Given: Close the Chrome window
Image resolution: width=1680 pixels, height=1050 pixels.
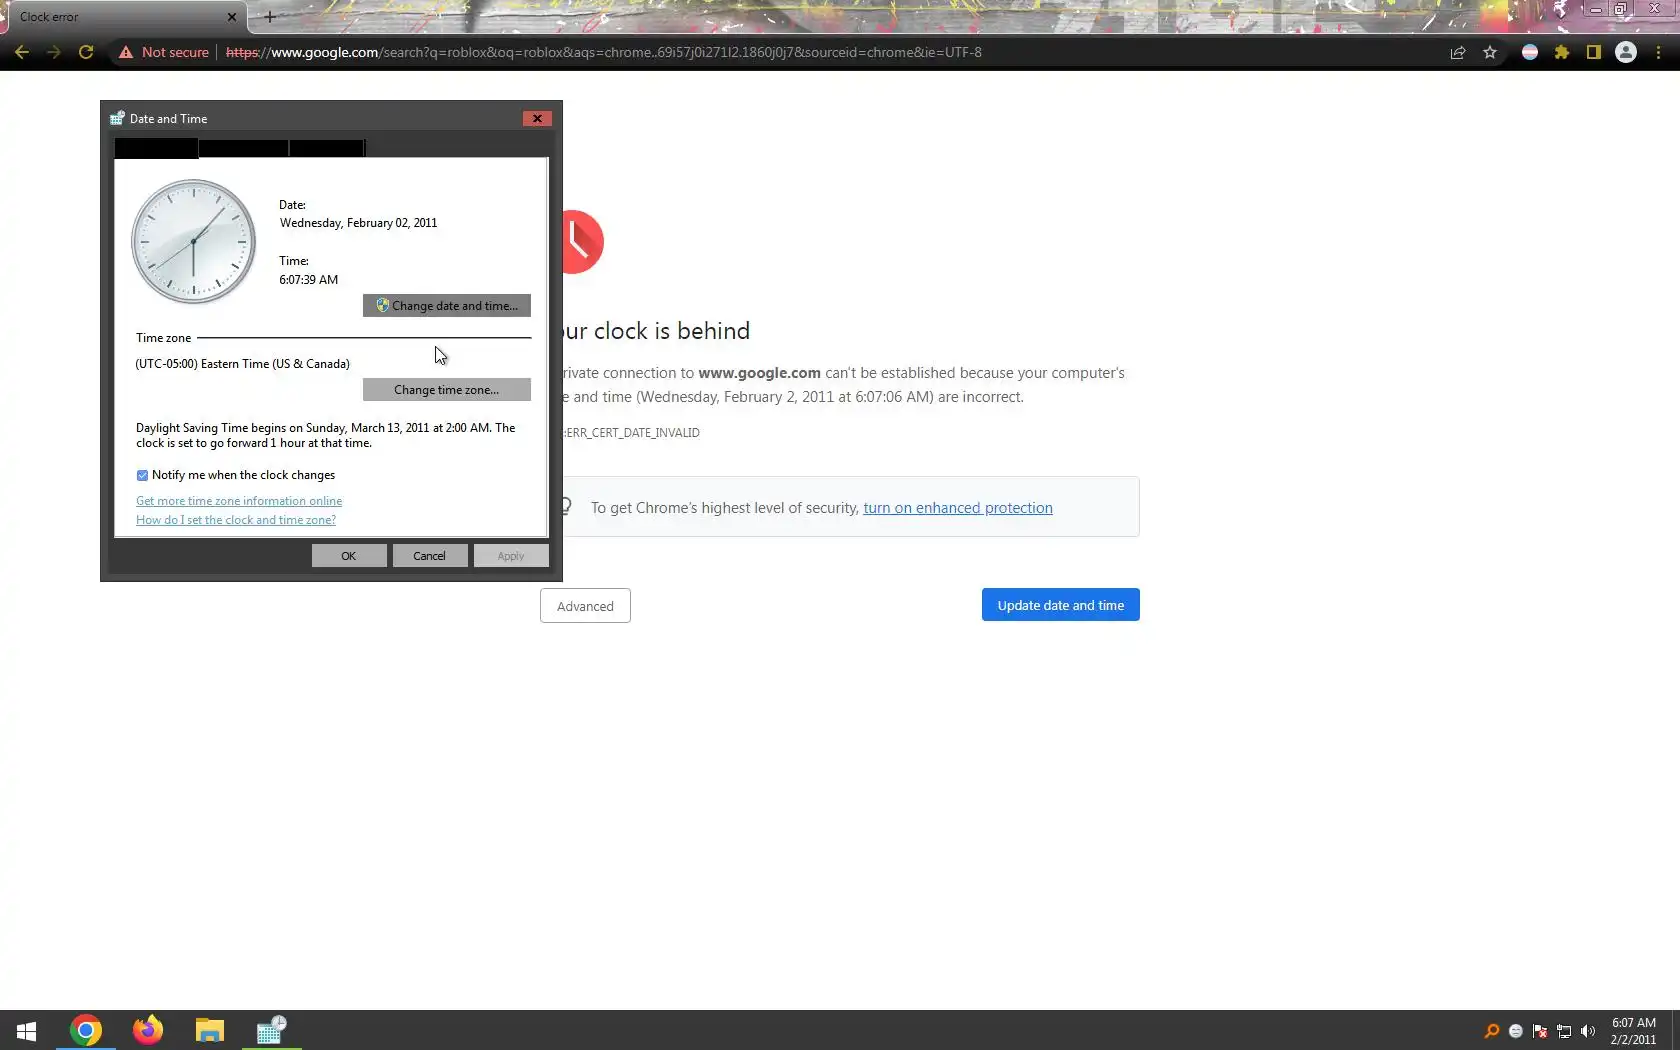Looking at the screenshot, I should coord(1654,9).
